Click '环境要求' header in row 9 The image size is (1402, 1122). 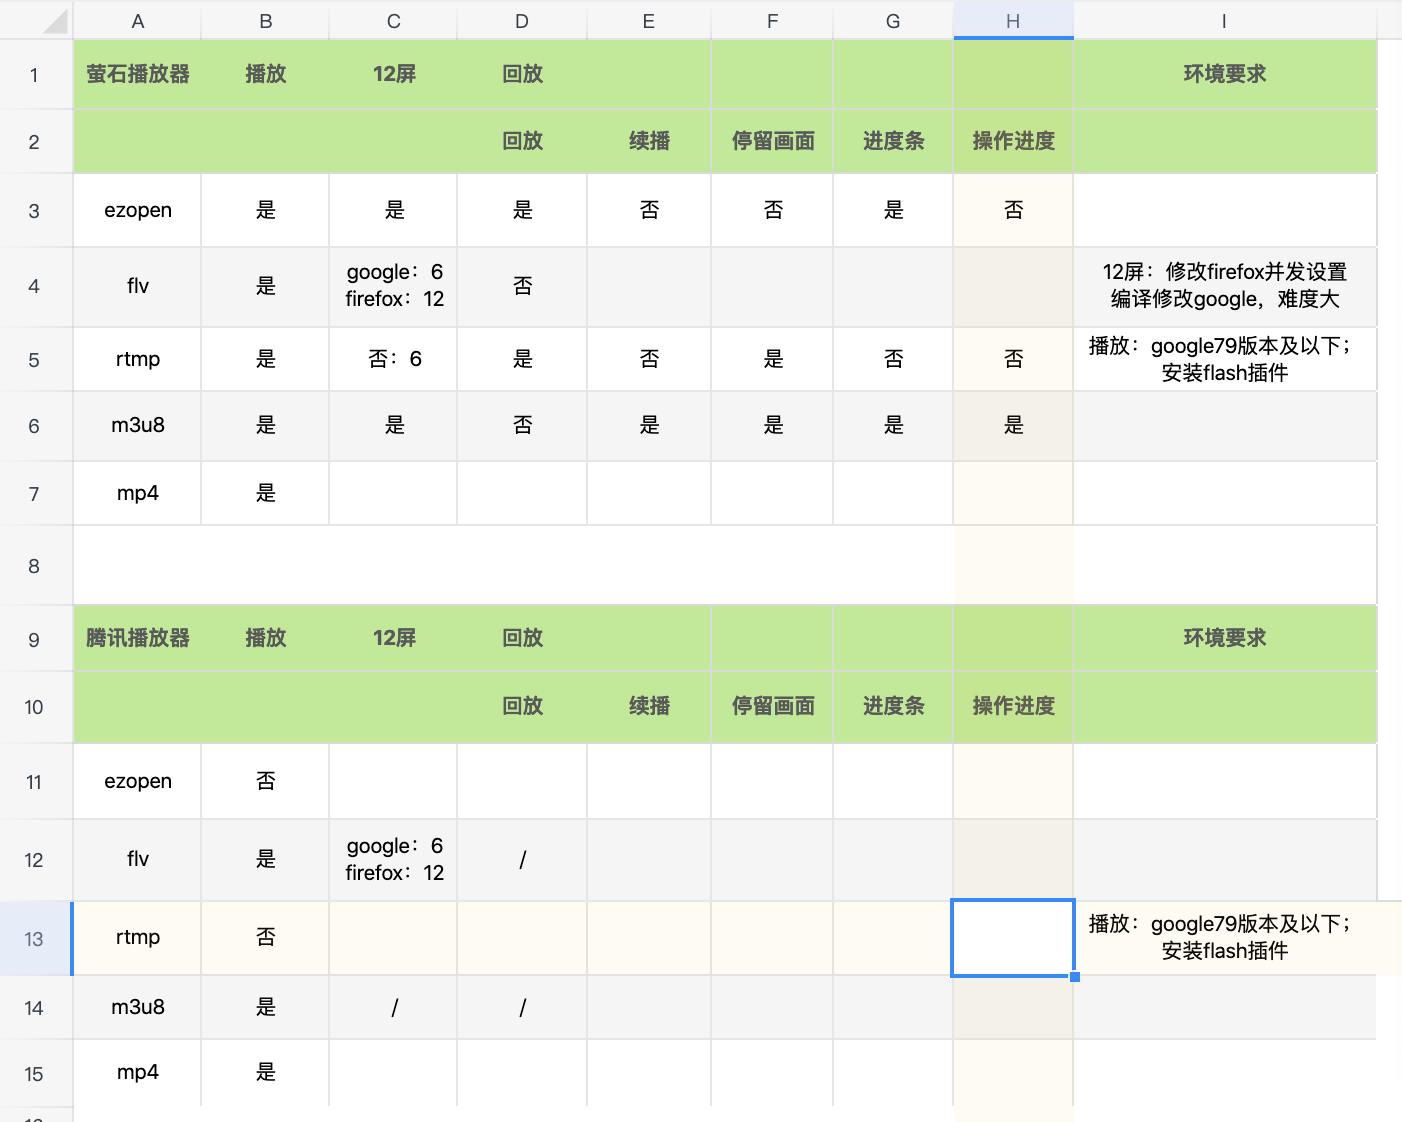pyautogui.click(x=1224, y=638)
